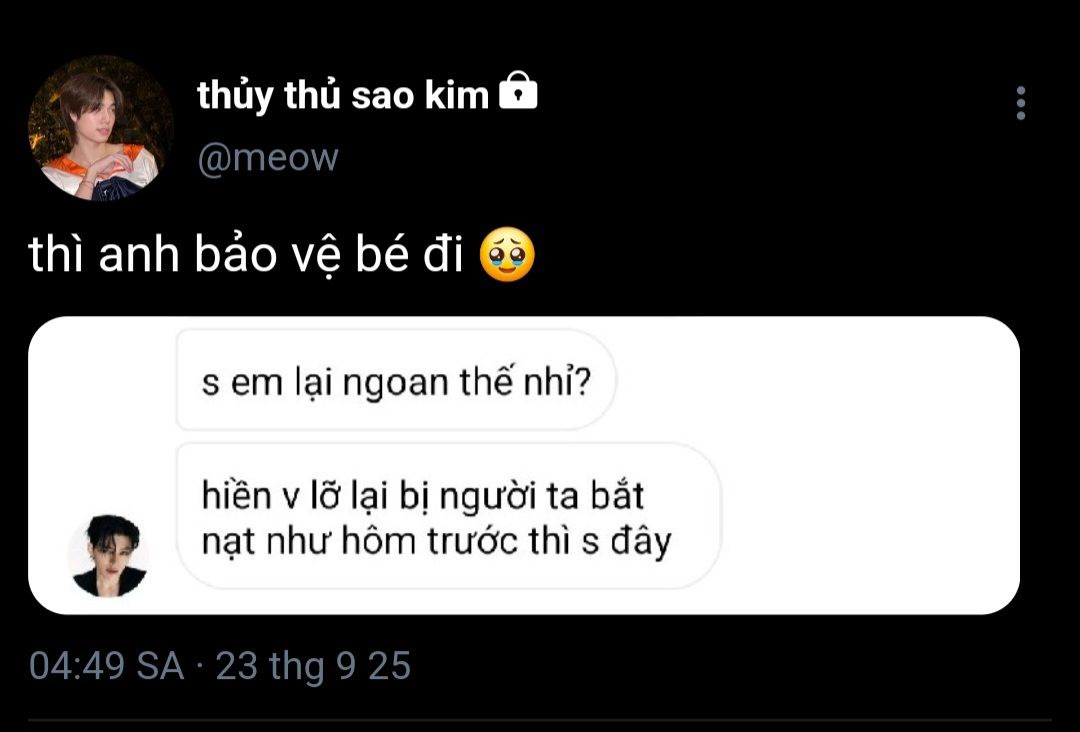Click the word "kim" in the display name
Viewport: 1080px width, 732px height.
(x=460, y=95)
